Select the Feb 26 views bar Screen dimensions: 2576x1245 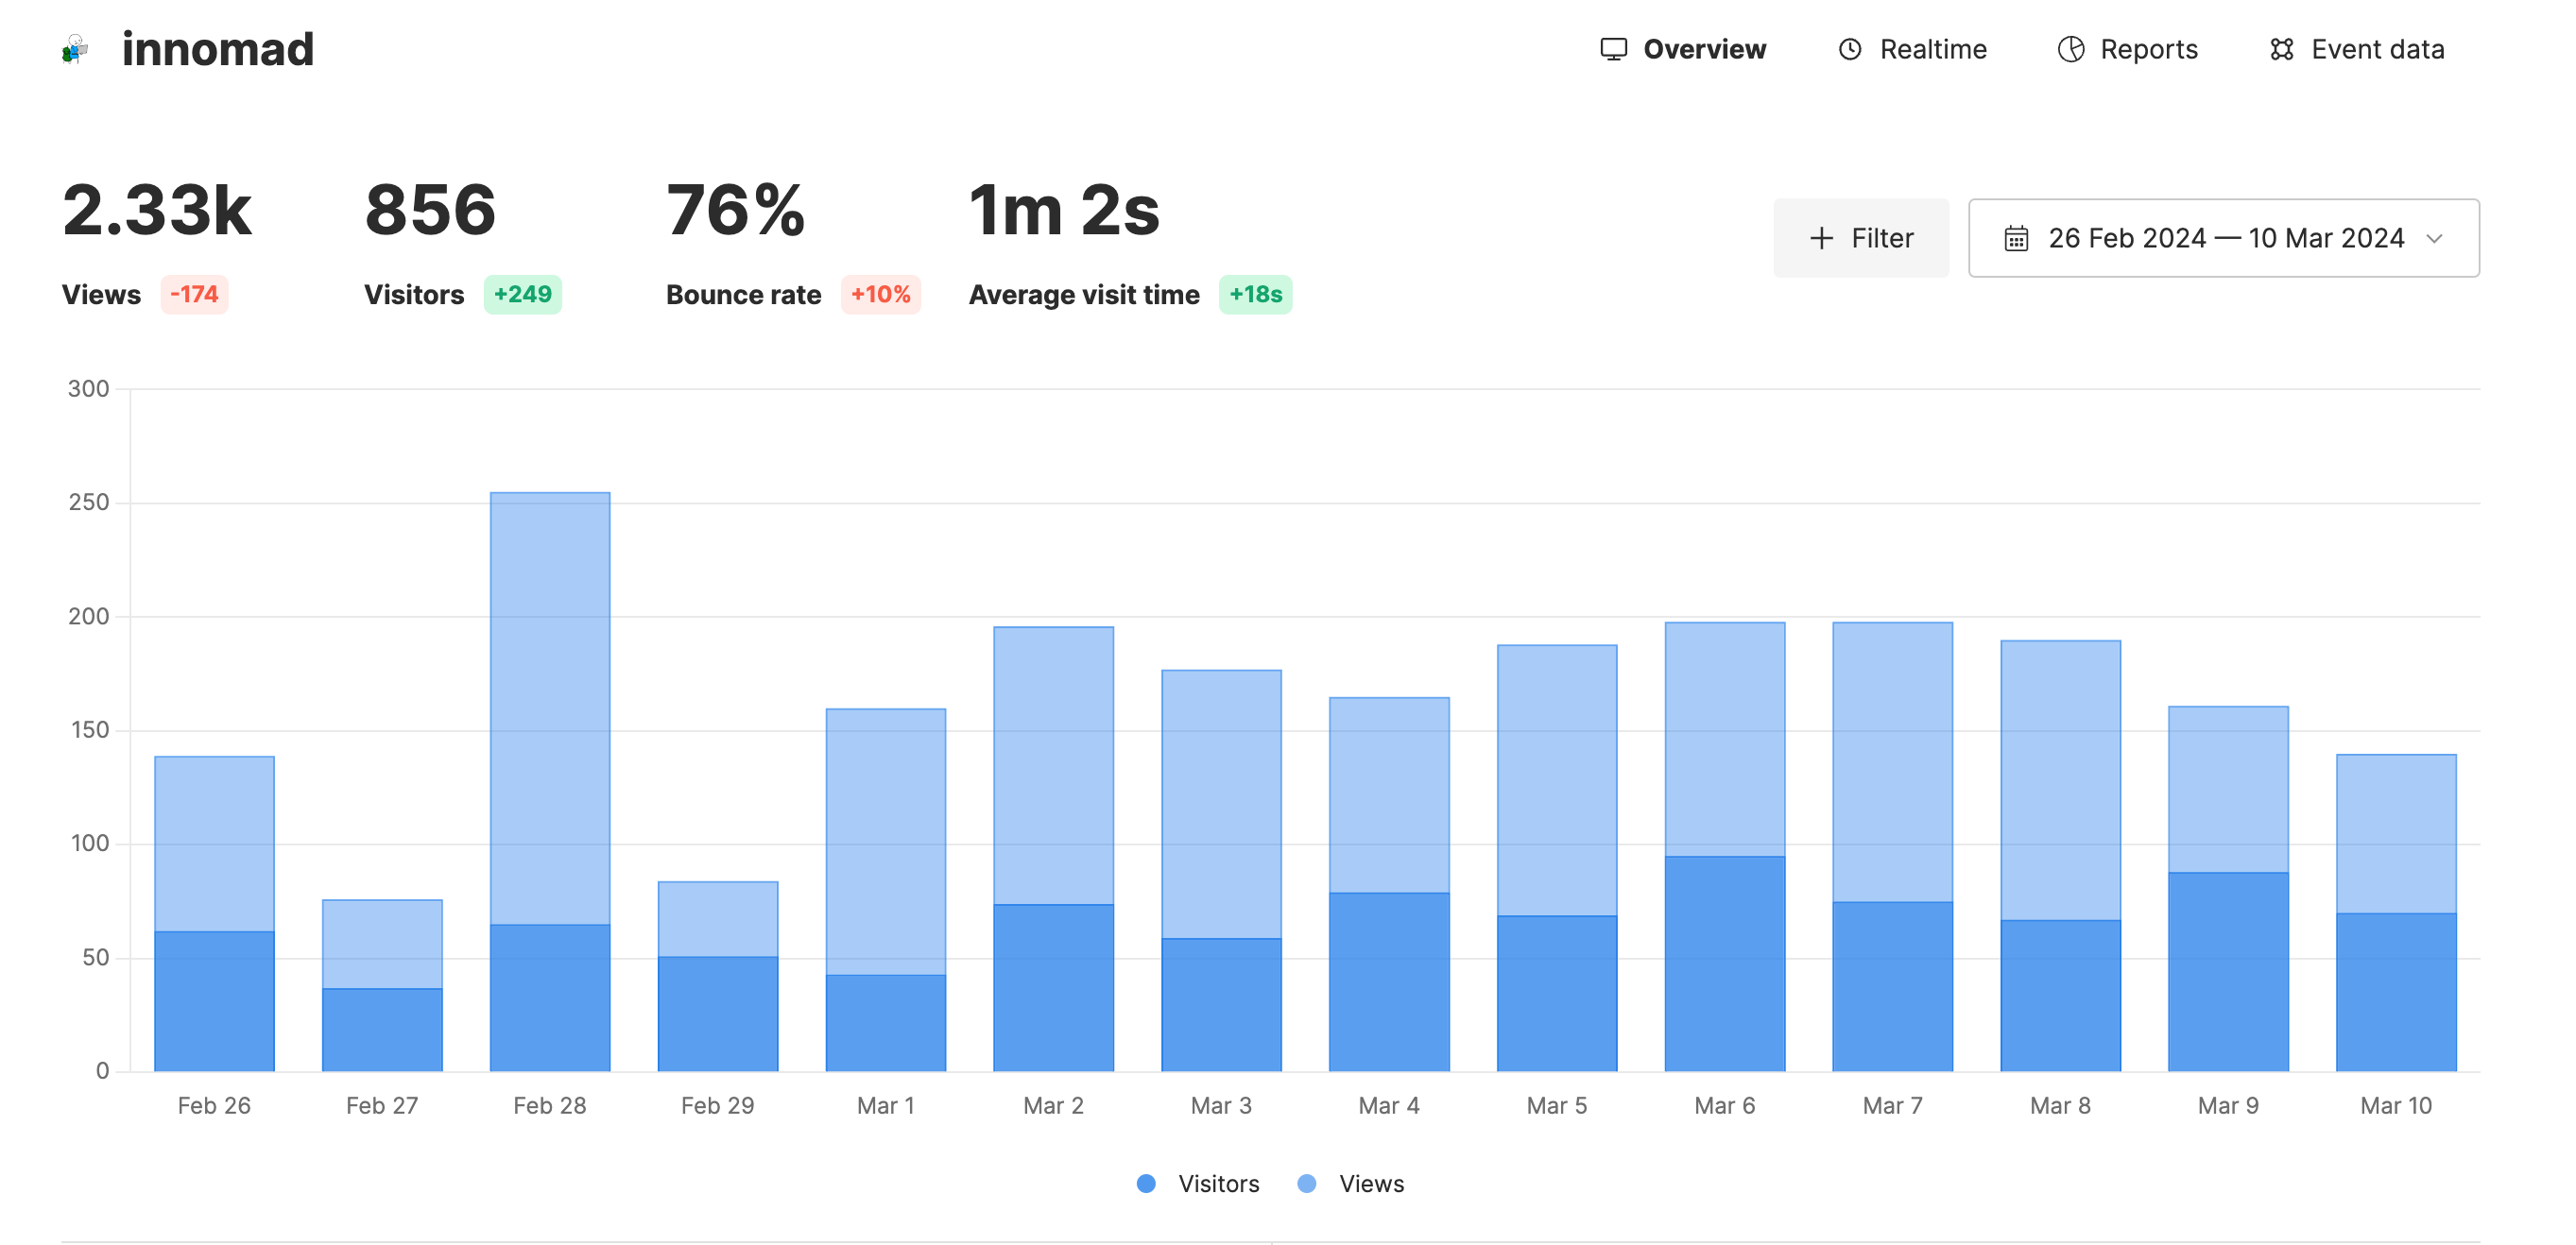pos(214,843)
